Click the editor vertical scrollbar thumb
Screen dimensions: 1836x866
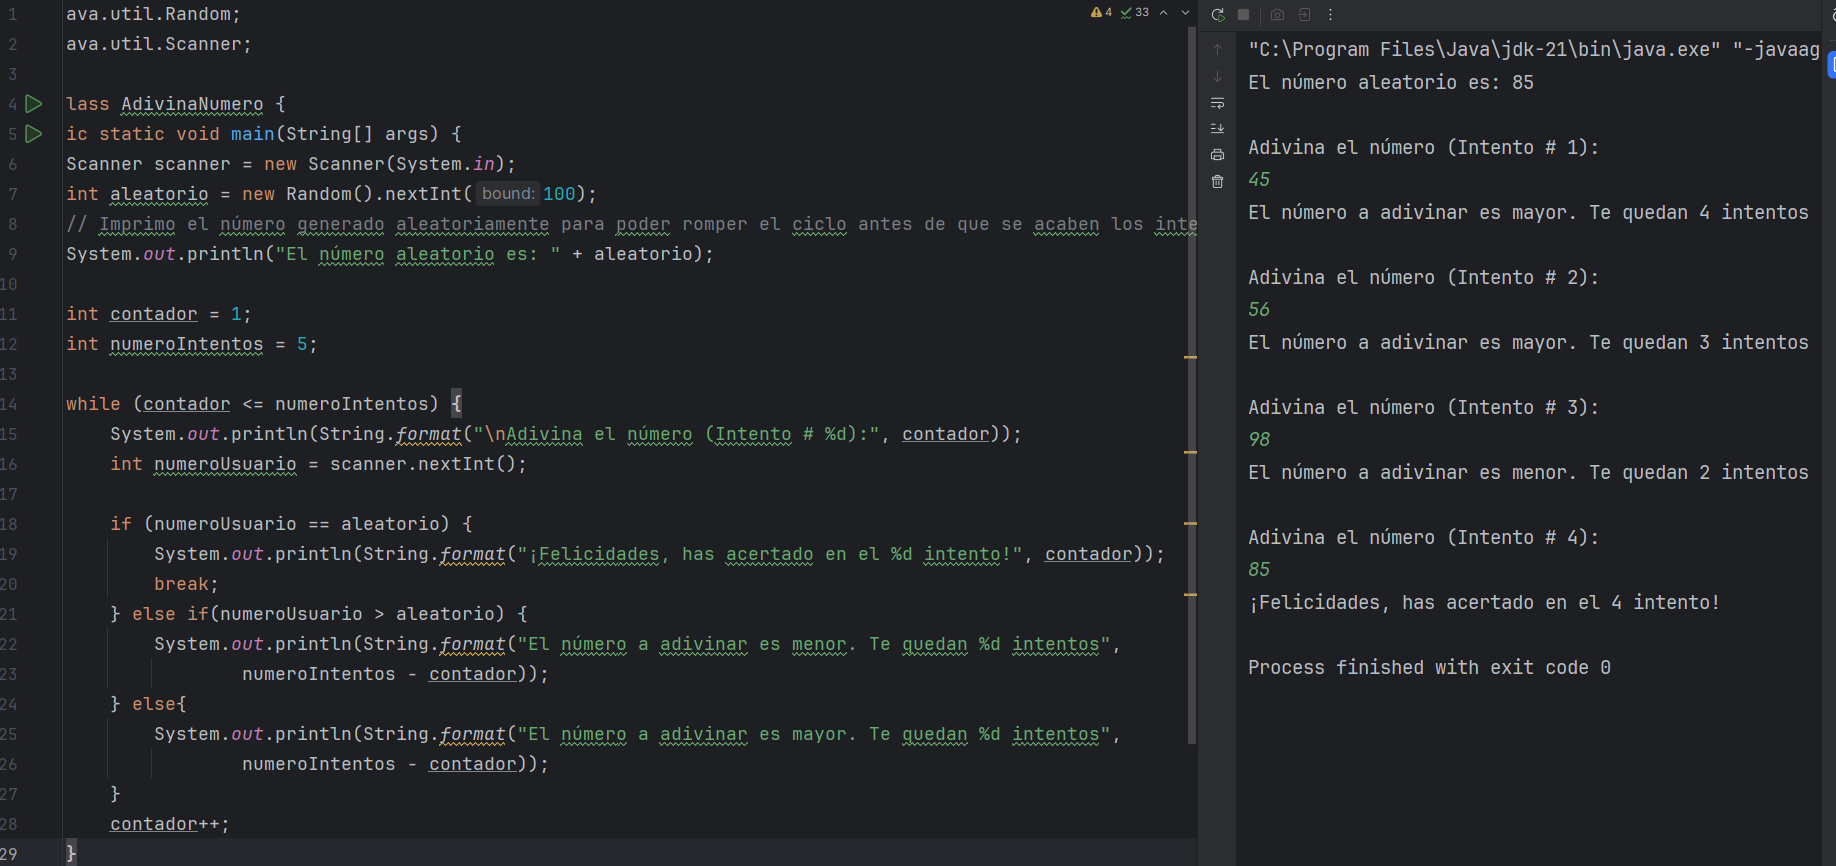point(1191,385)
